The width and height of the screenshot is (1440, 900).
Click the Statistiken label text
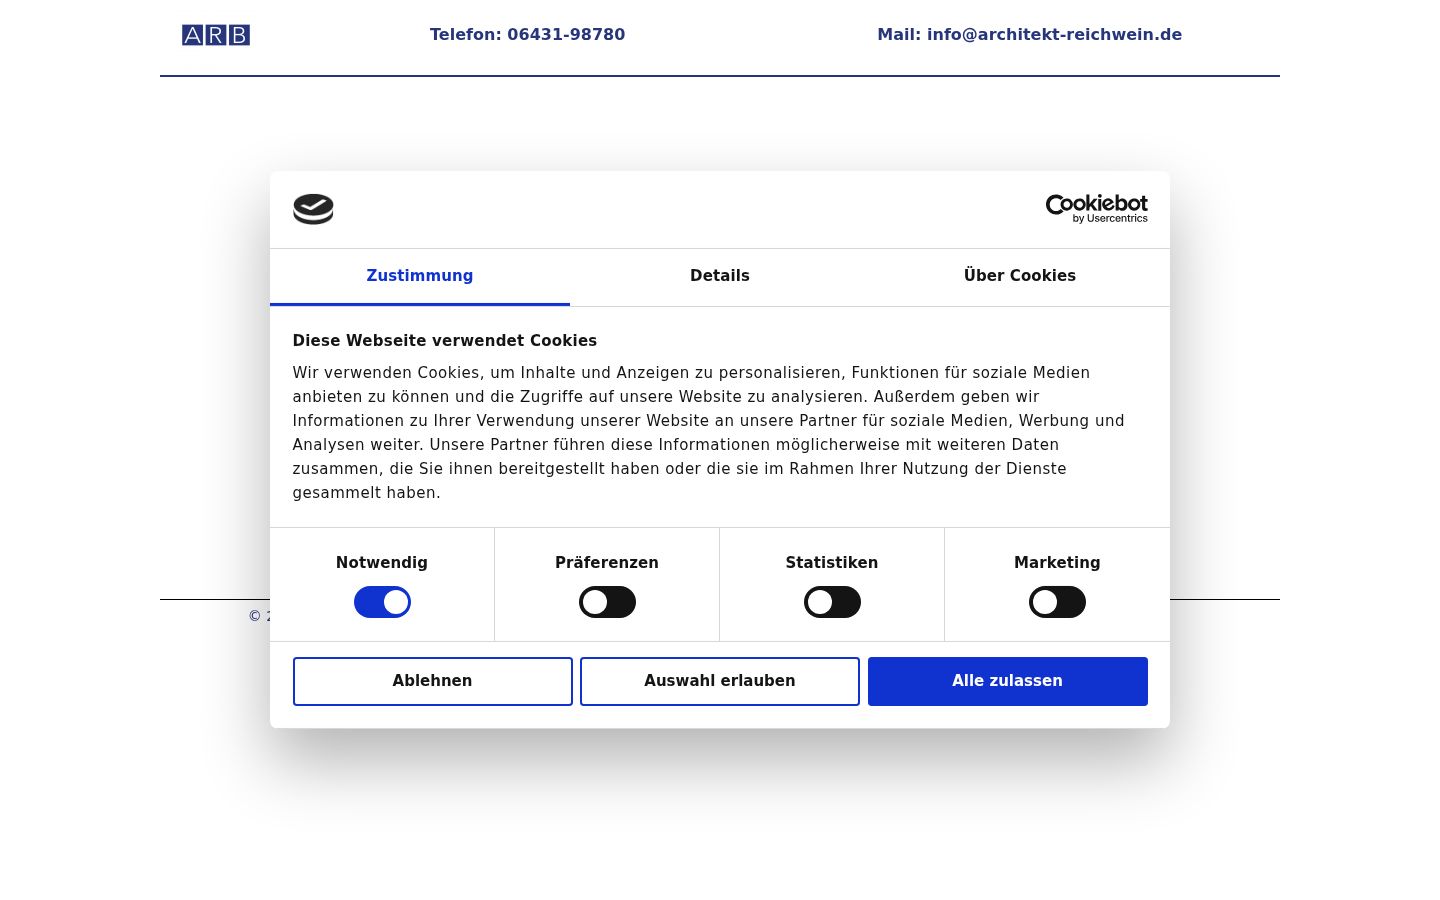(832, 563)
